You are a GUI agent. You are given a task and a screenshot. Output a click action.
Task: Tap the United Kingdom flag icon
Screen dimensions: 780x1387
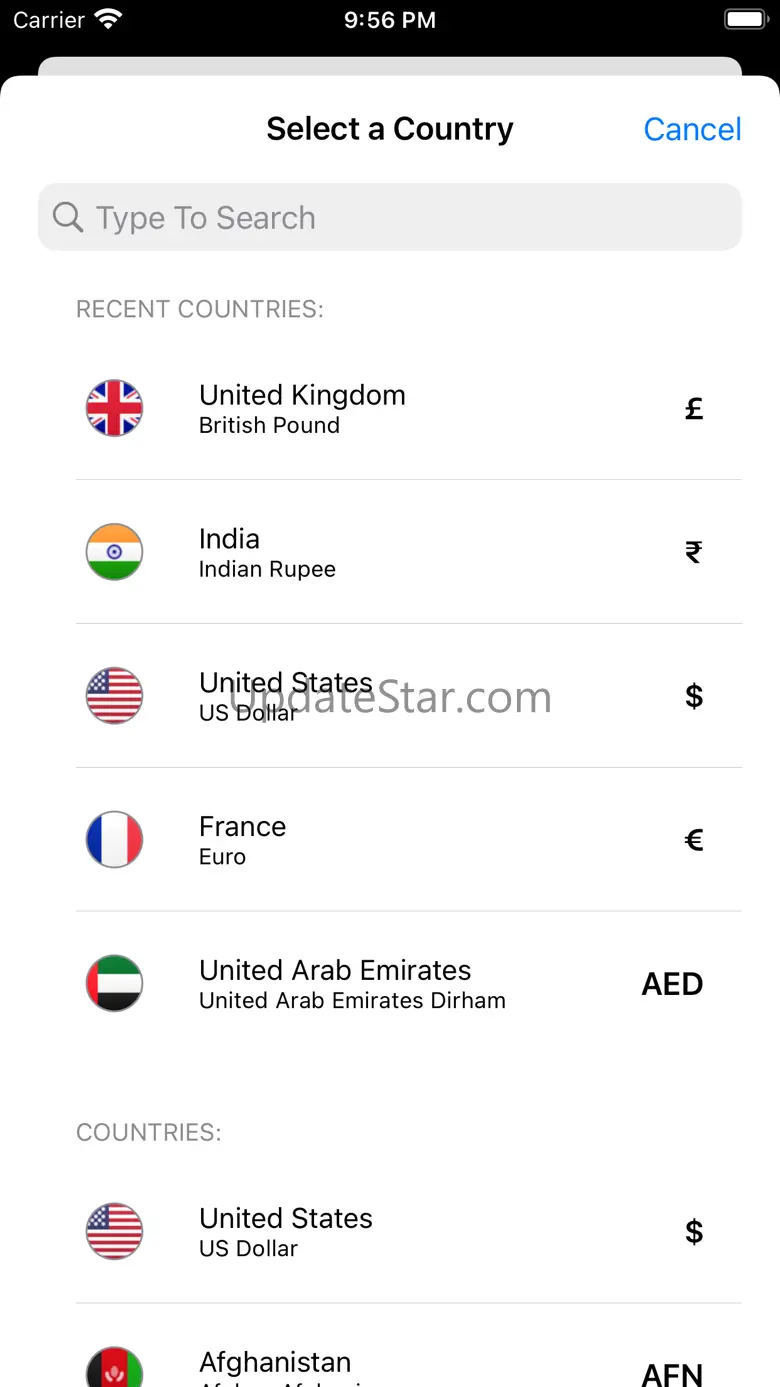(114, 408)
